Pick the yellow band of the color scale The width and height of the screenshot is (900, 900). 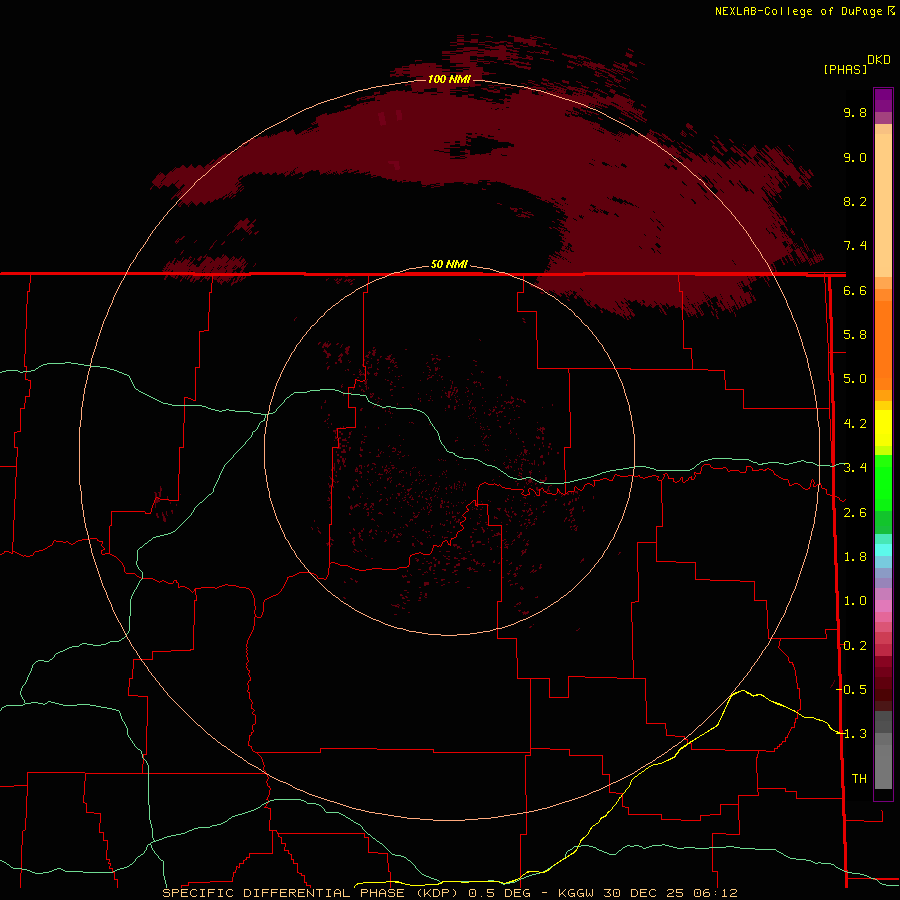pos(883,428)
